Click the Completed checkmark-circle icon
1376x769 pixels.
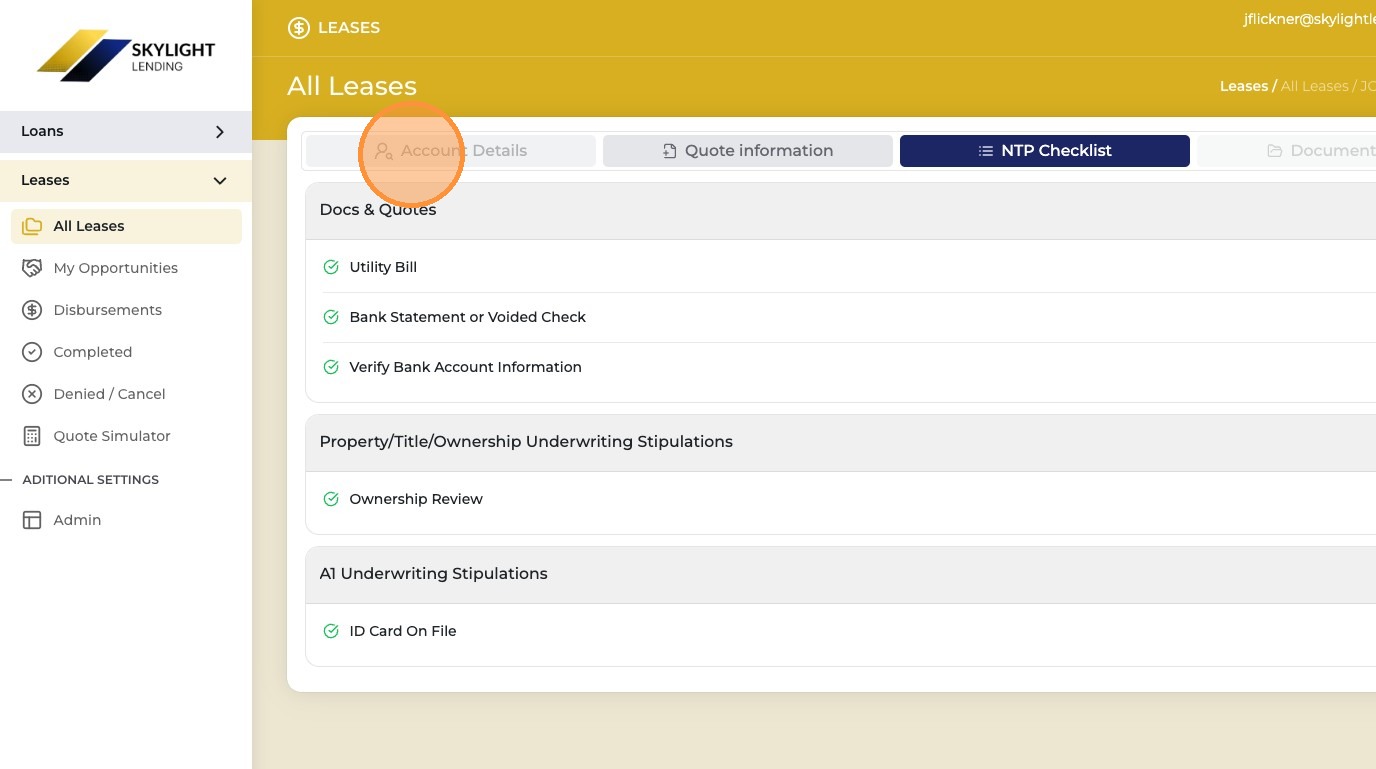pyautogui.click(x=32, y=352)
